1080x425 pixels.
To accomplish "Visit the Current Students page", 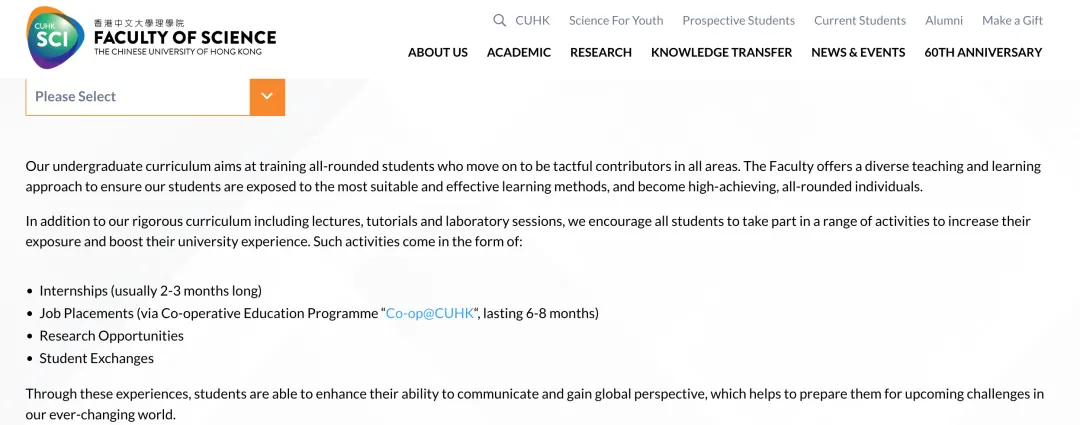I will 860,21.
